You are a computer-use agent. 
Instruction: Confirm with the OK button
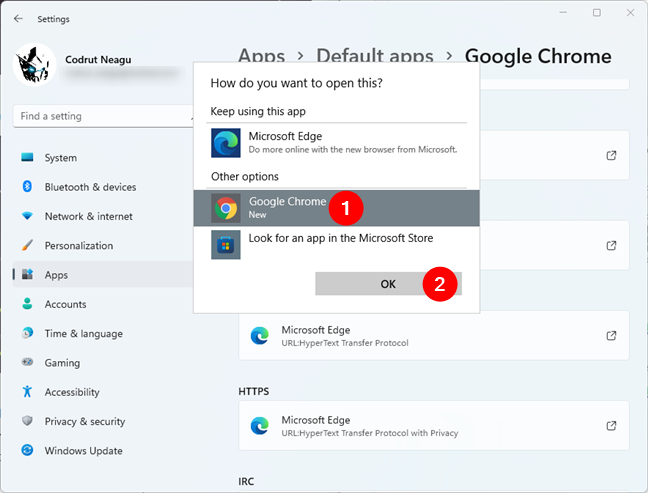pos(388,284)
